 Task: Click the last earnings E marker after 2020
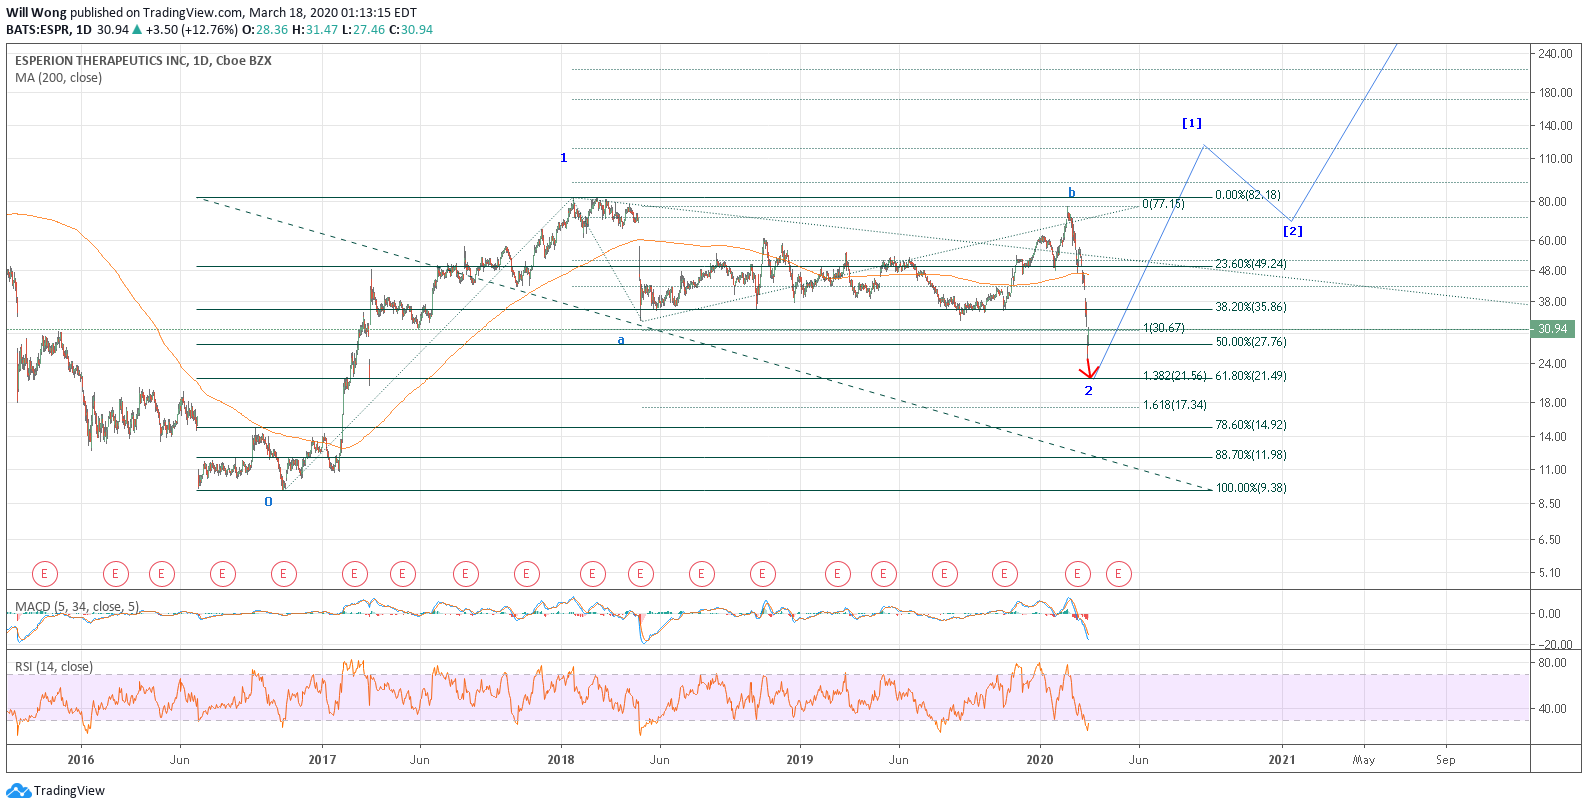(x=1118, y=574)
